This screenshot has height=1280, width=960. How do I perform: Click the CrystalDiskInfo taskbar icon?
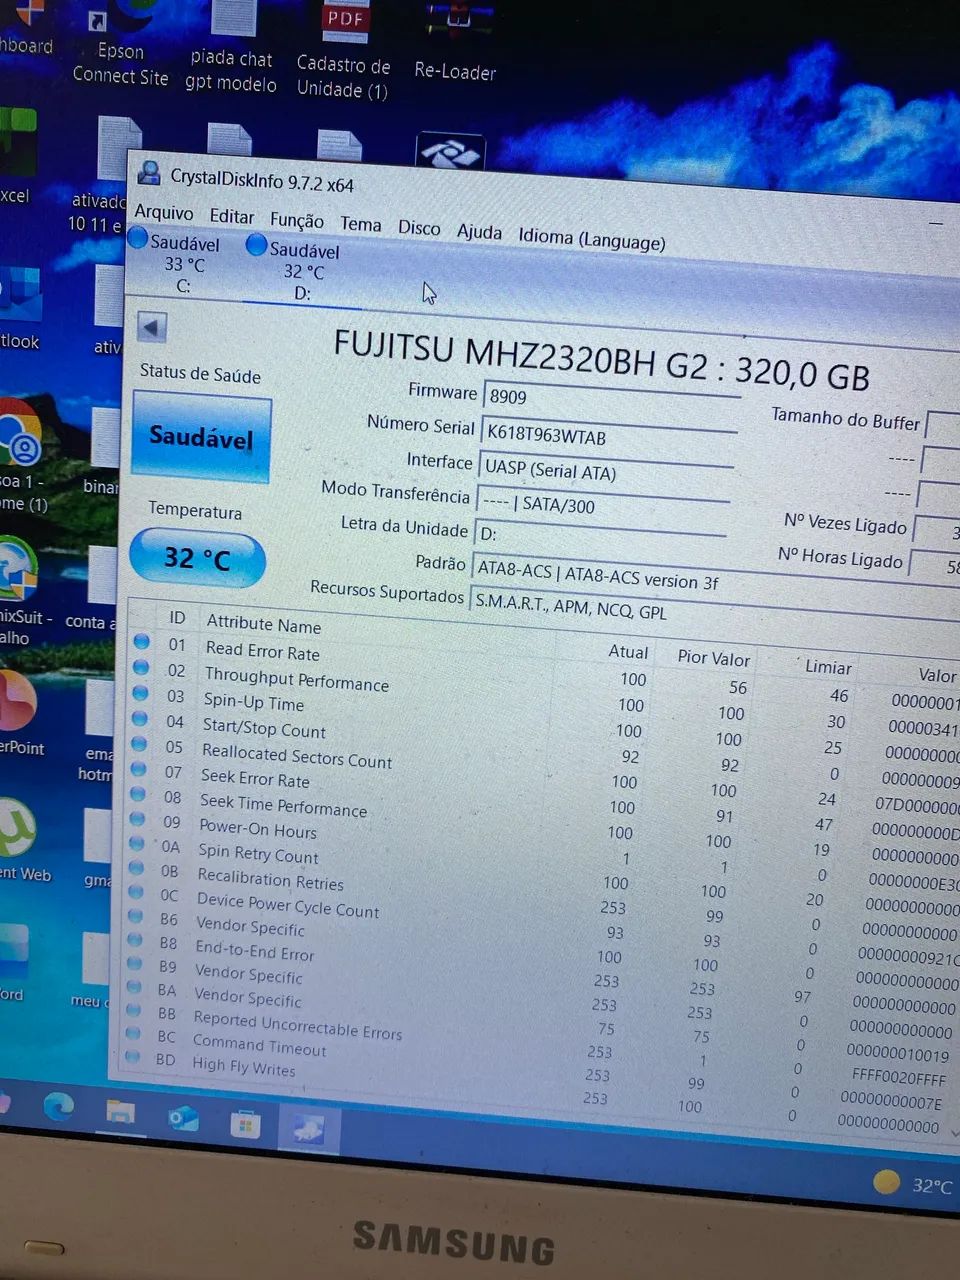[308, 1130]
